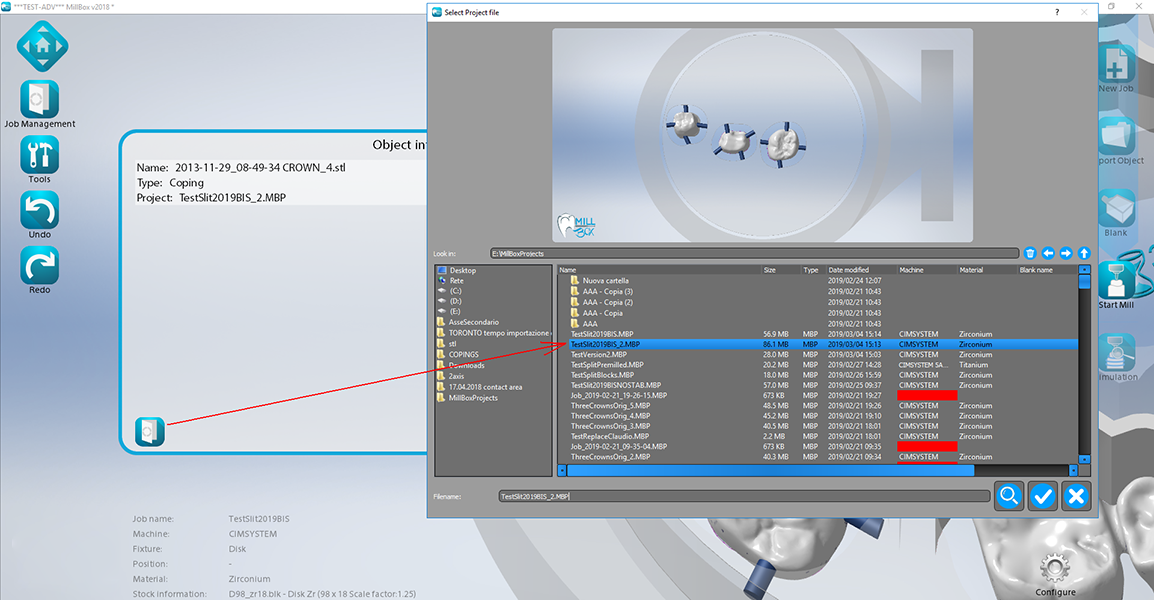Select the TestSlit2019BISNOSTAB.MBP file row
This screenshot has width=1154, height=600.
[x=817, y=385]
